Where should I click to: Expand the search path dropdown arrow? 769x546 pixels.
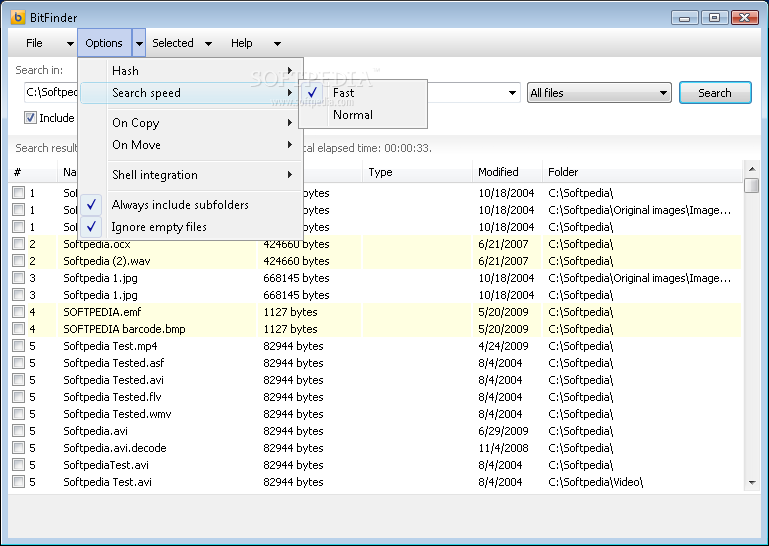(x=512, y=93)
